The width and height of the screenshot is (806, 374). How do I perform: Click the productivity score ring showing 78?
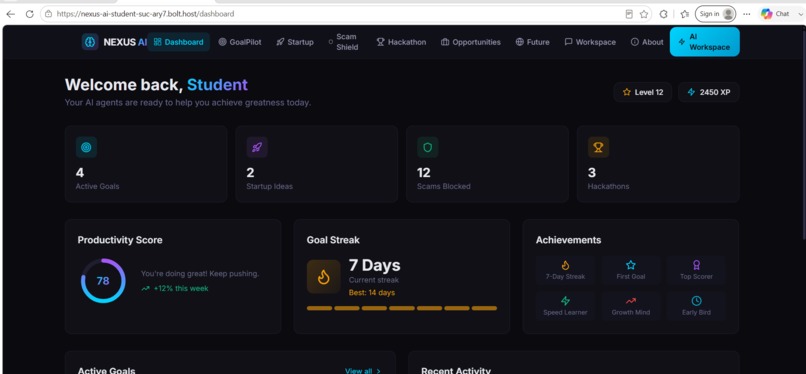tap(103, 281)
